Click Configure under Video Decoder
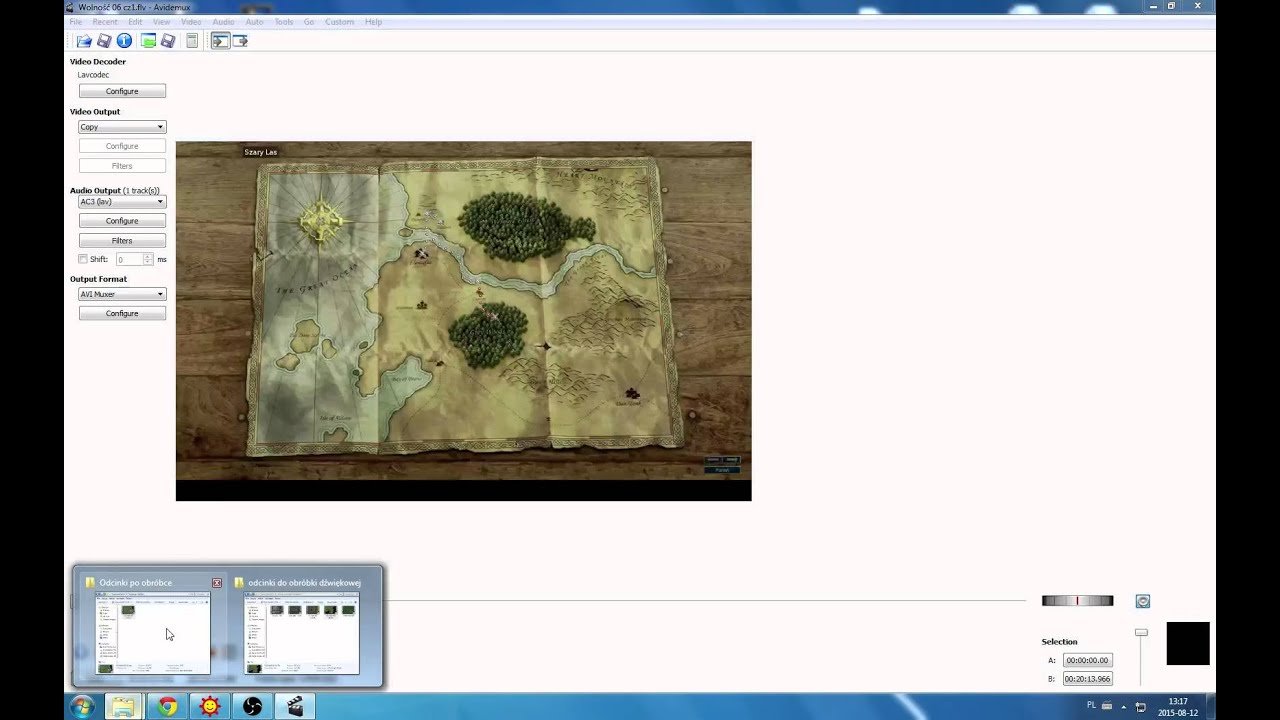 [122, 91]
